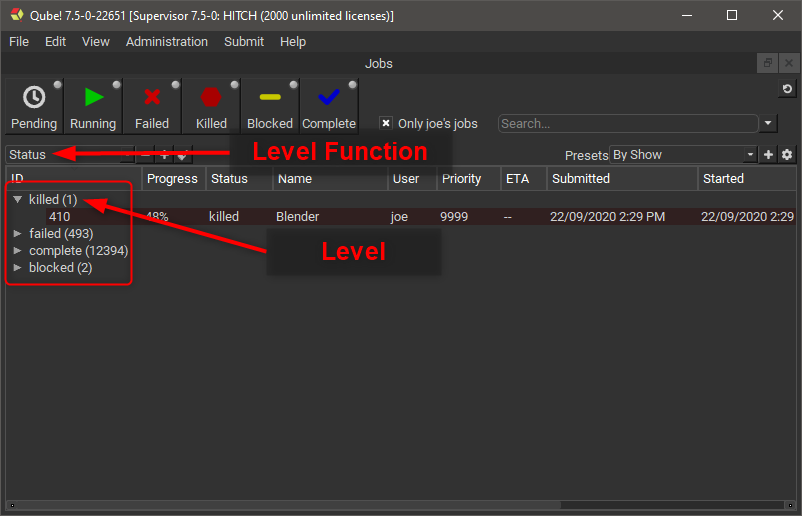Toggle the Blocked jobs filter
This screenshot has width=802, height=516.
pyautogui.click(x=270, y=107)
